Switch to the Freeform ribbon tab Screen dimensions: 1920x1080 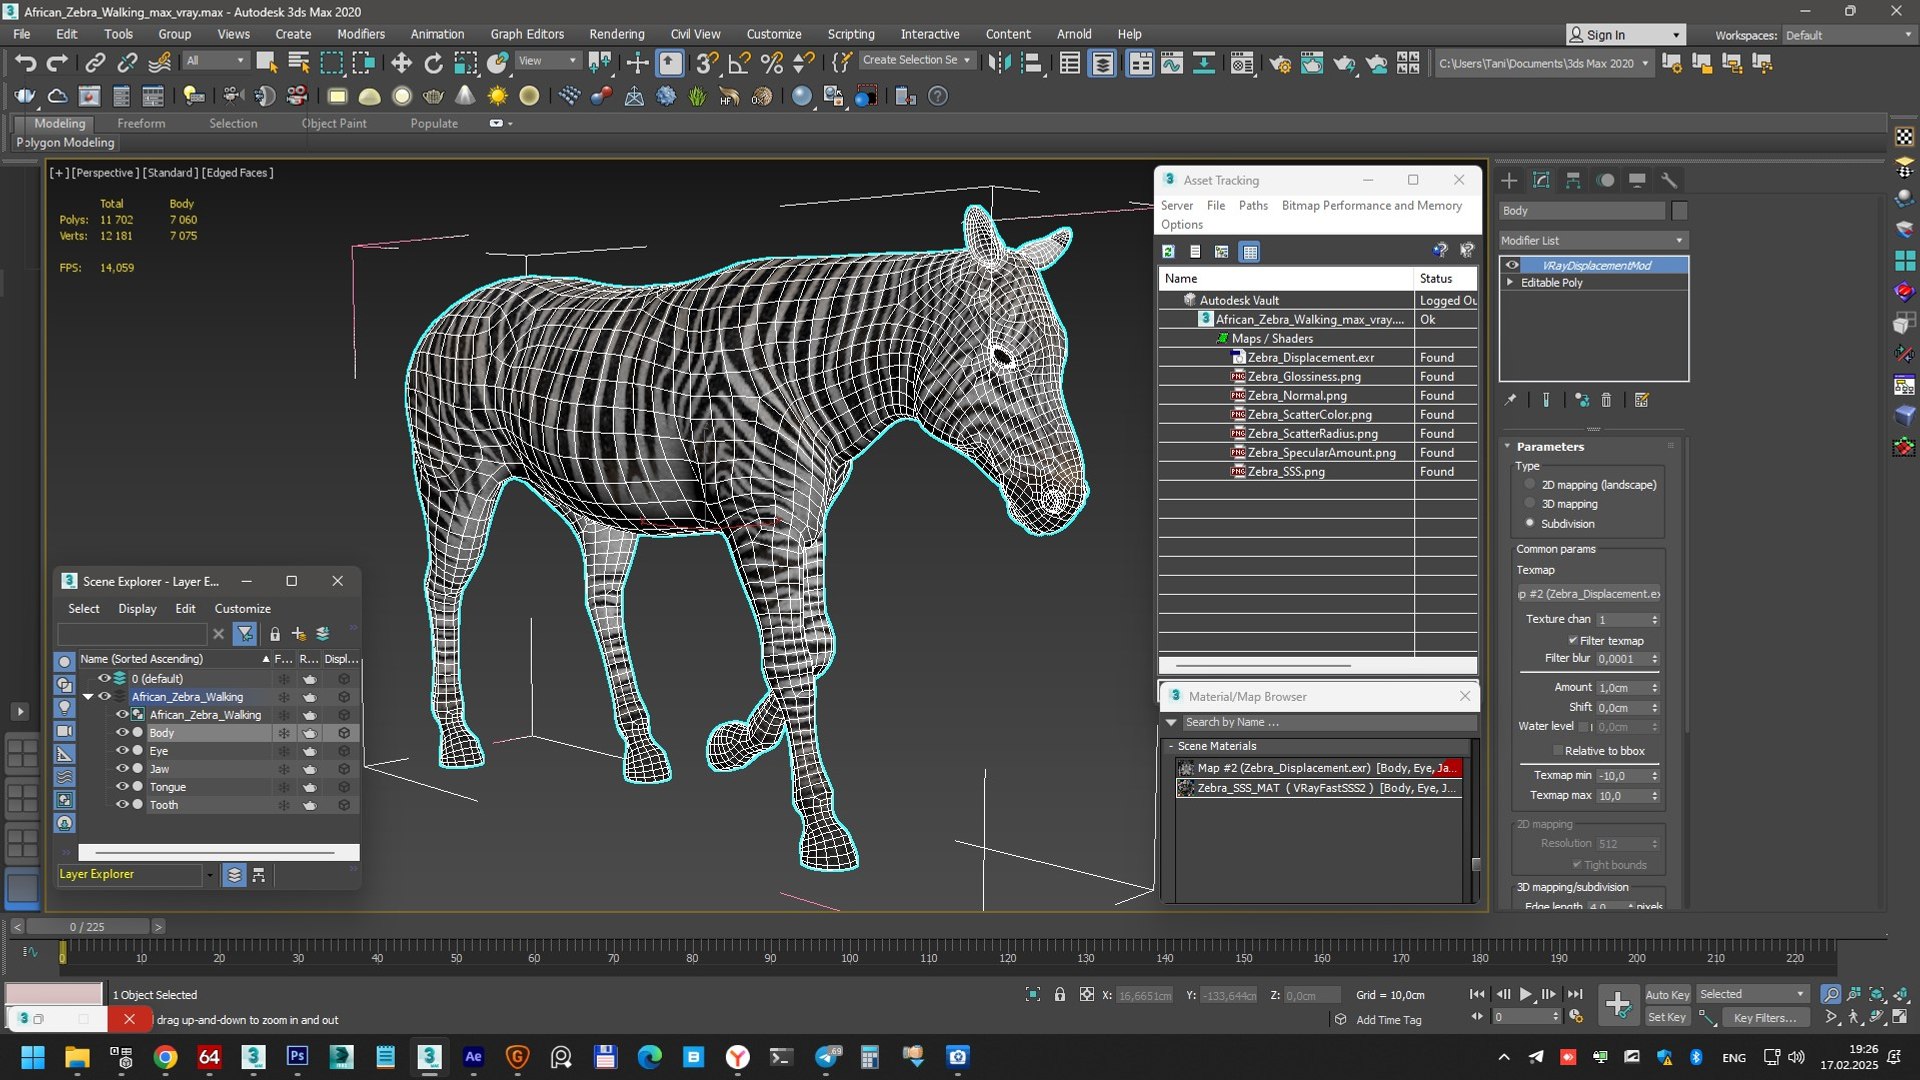click(x=141, y=124)
